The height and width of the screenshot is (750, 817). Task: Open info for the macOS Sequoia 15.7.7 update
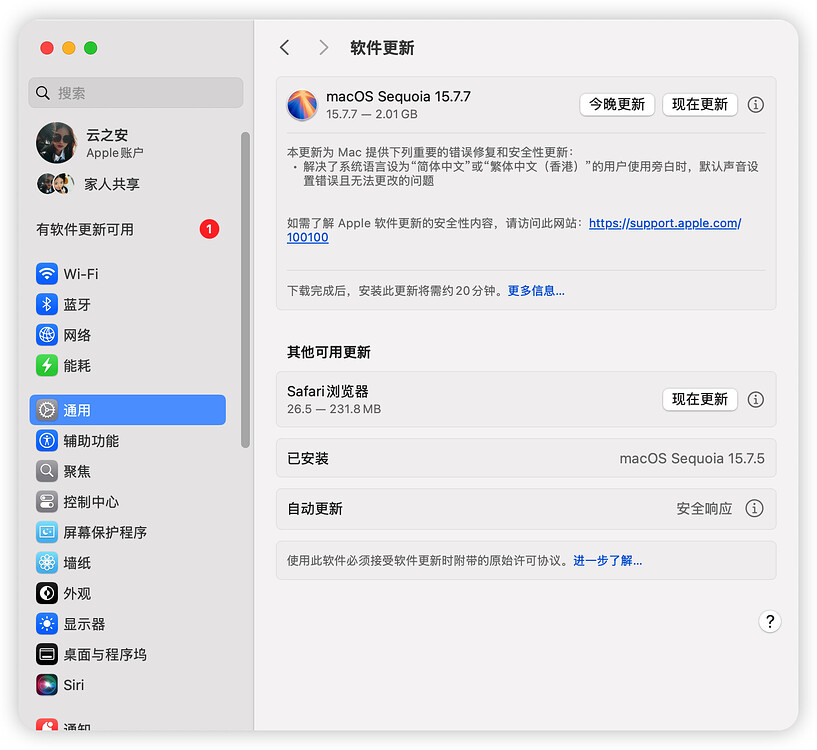(x=756, y=105)
